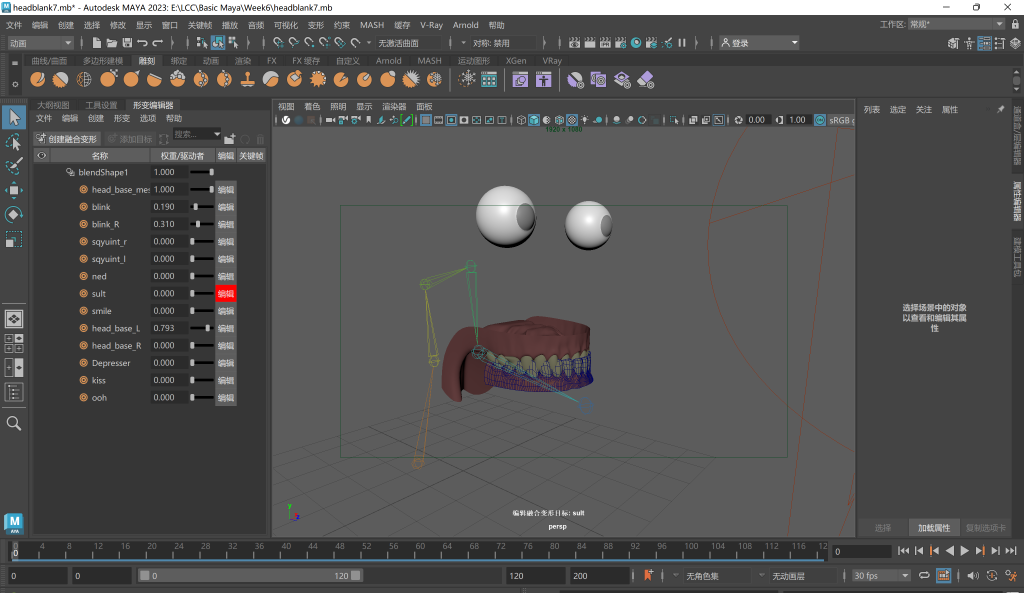The height and width of the screenshot is (593, 1024).
Task: Switch to the 多边形建模 shelf tab
Action: click(x=103, y=61)
